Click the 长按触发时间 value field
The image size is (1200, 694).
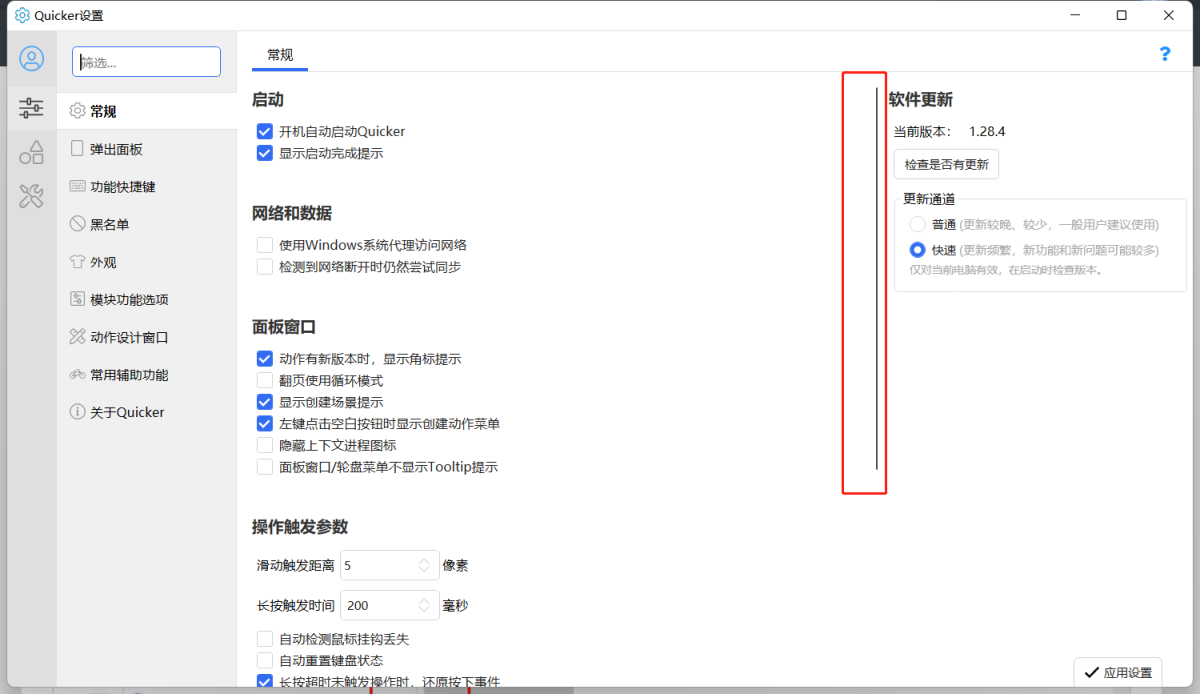[x=390, y=605]
